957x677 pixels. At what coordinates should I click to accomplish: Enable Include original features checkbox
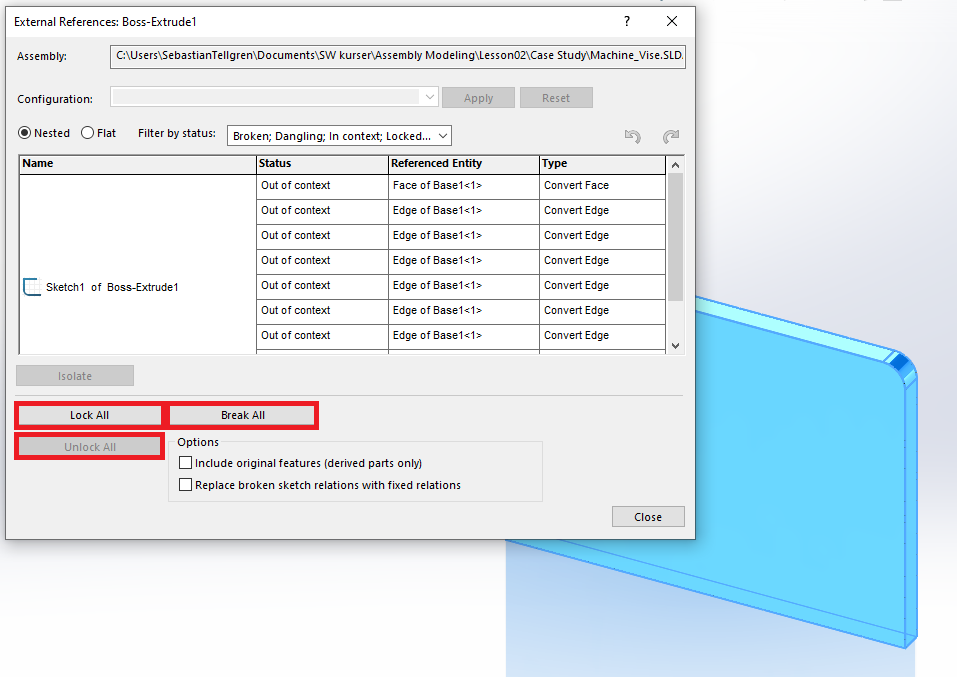click(x=185, y=463)
